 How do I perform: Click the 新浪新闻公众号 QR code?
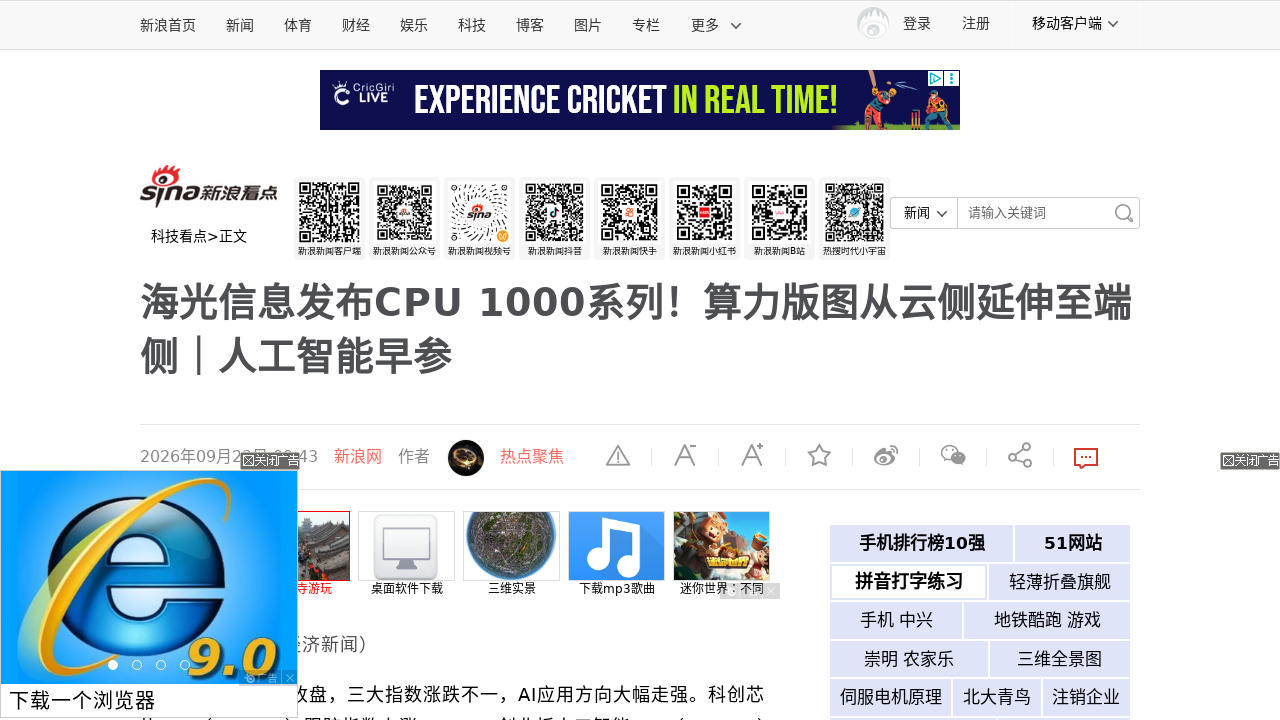[x=404, y=213]
